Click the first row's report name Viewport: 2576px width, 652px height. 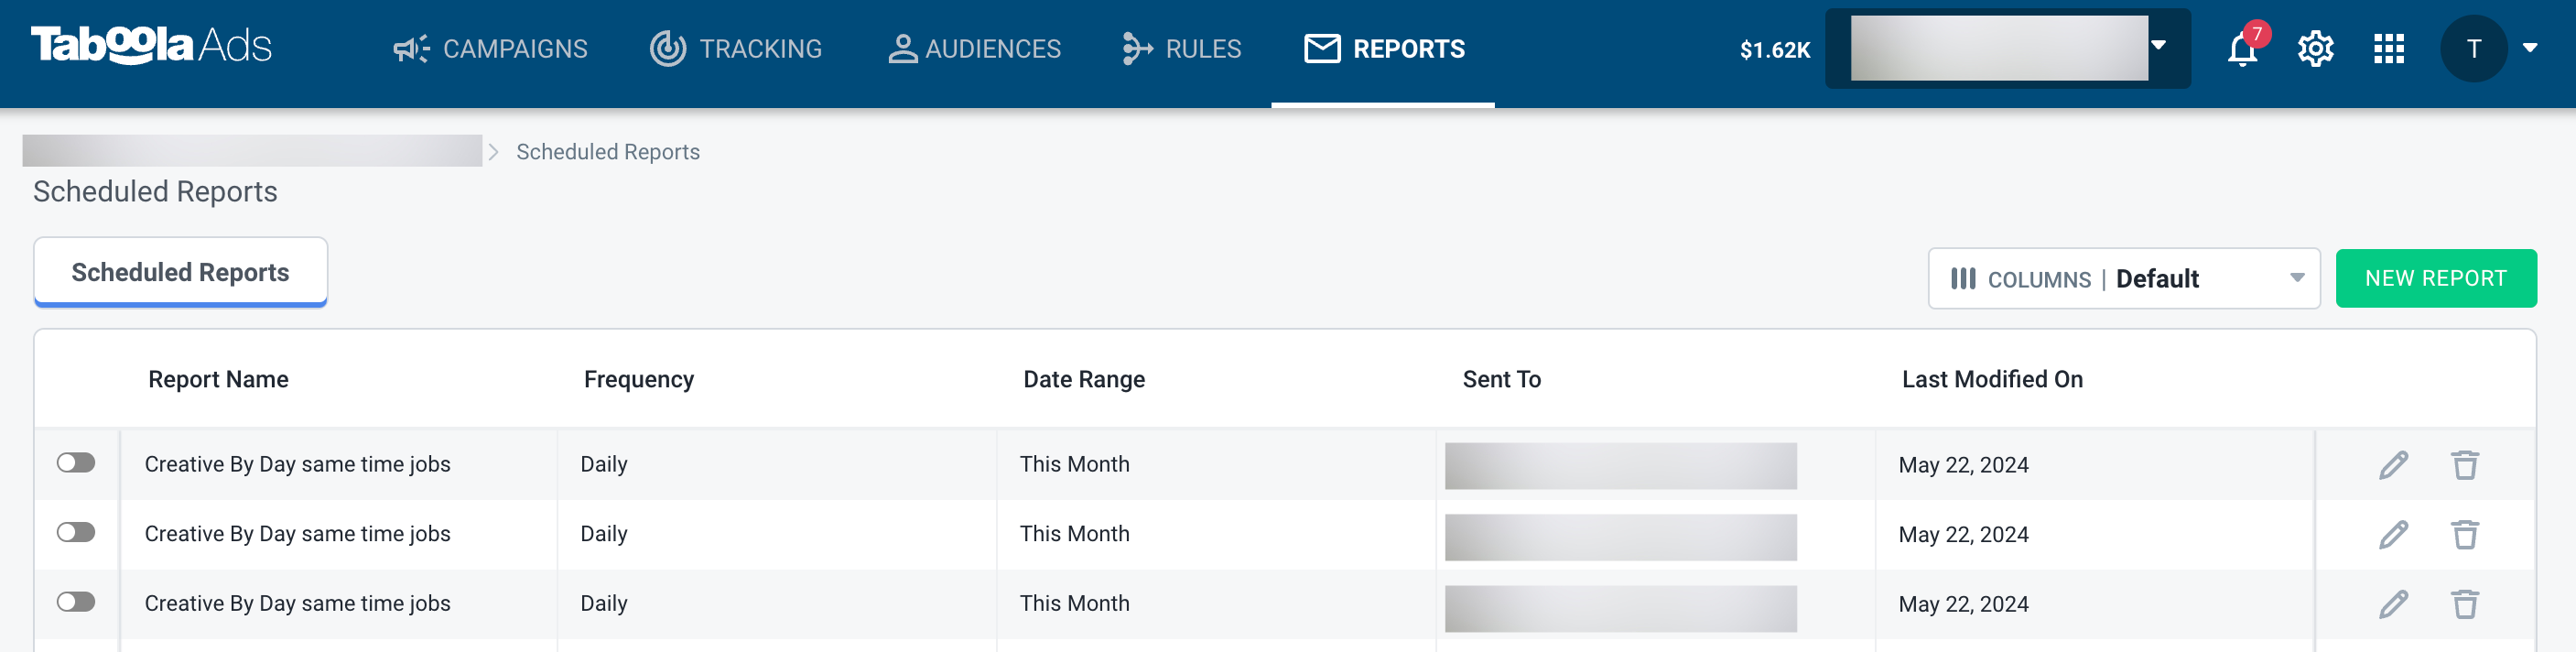(x=297, y=465)
